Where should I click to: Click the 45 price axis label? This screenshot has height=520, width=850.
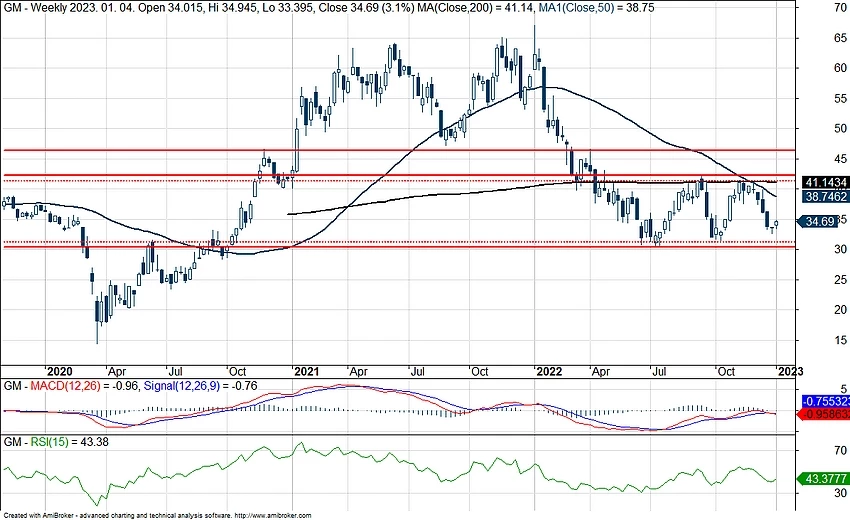(x=840, y=159)
